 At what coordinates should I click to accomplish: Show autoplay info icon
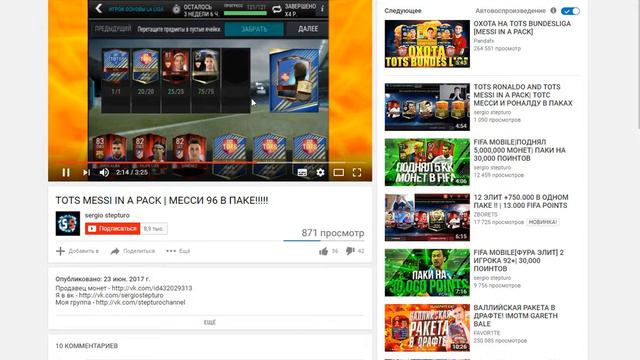(x=553, y=11)
